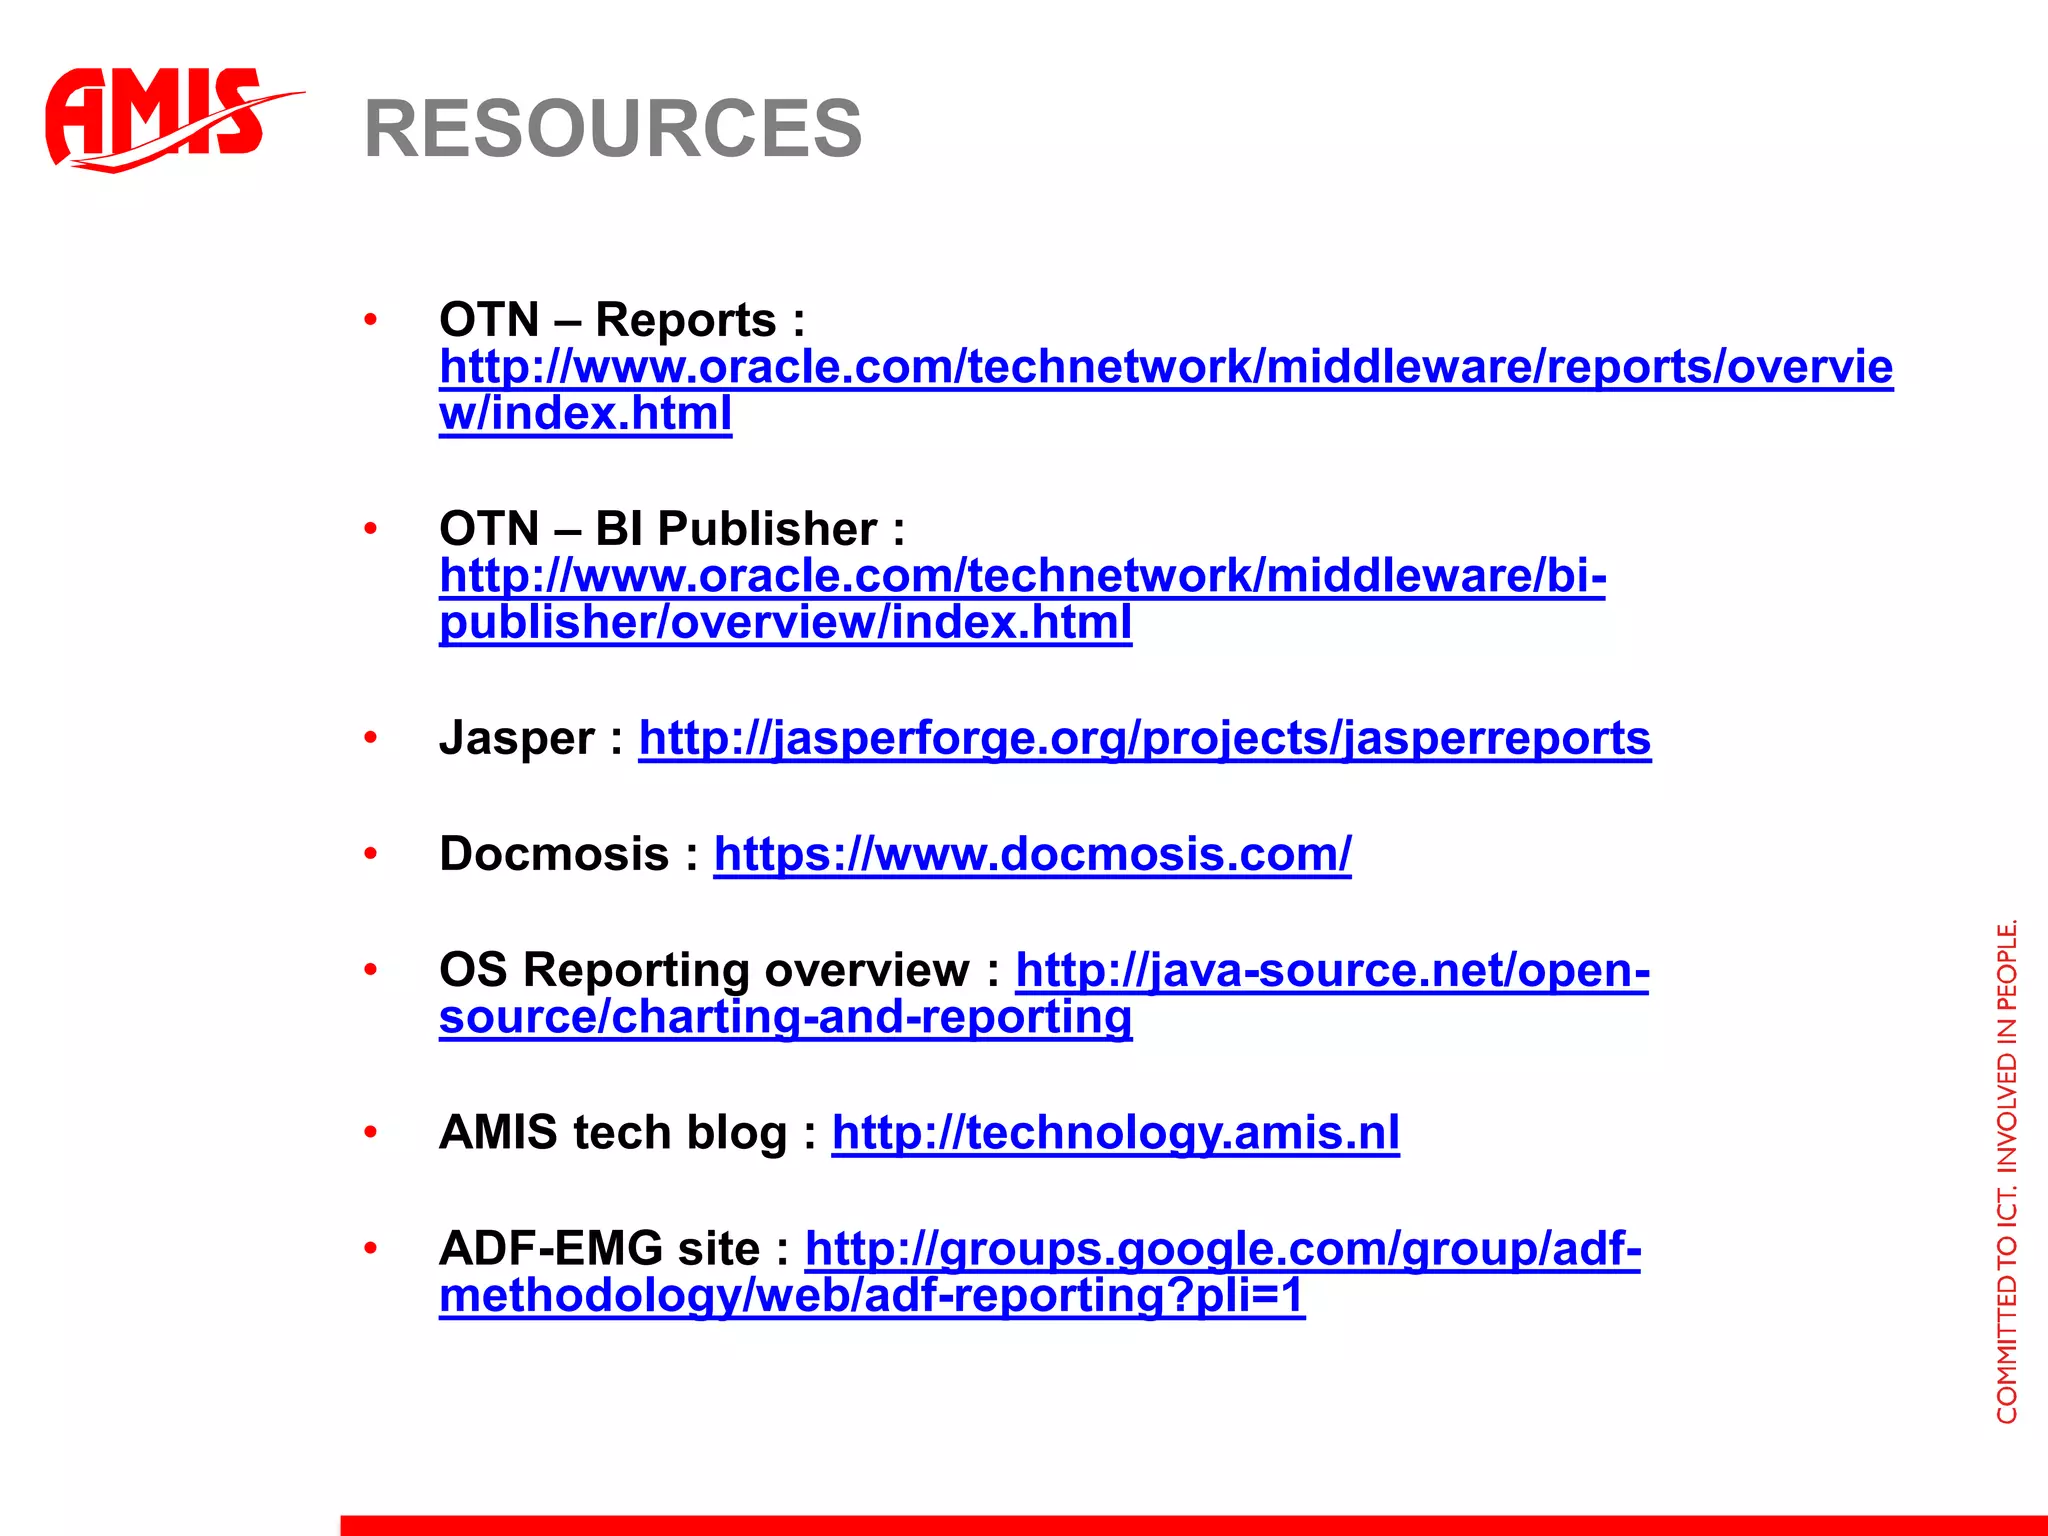Click the 'Docmosis :' label
This screenshot has width=2048, height=1536.
[x=569, y=855]
